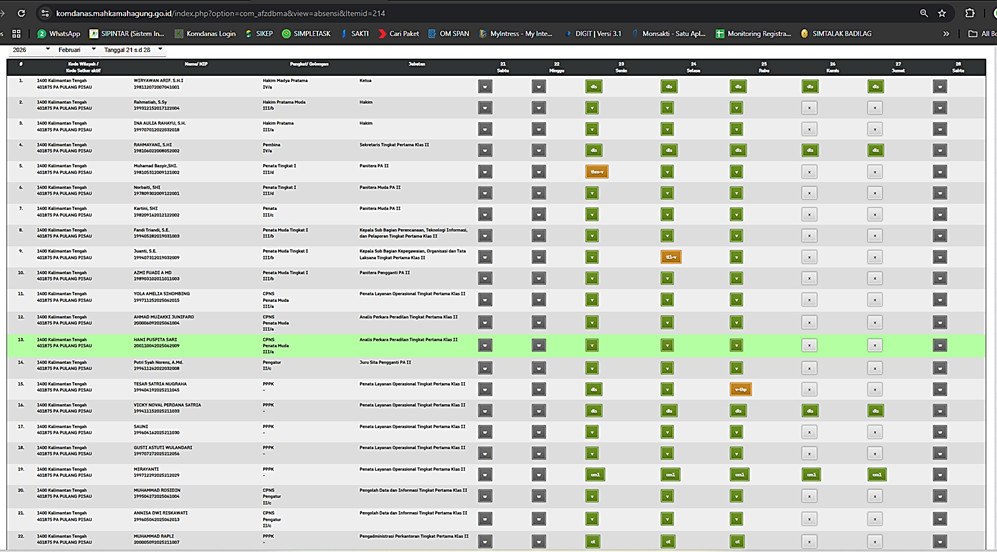Open the WhatsApp bookmark

[x=58, y=33]
